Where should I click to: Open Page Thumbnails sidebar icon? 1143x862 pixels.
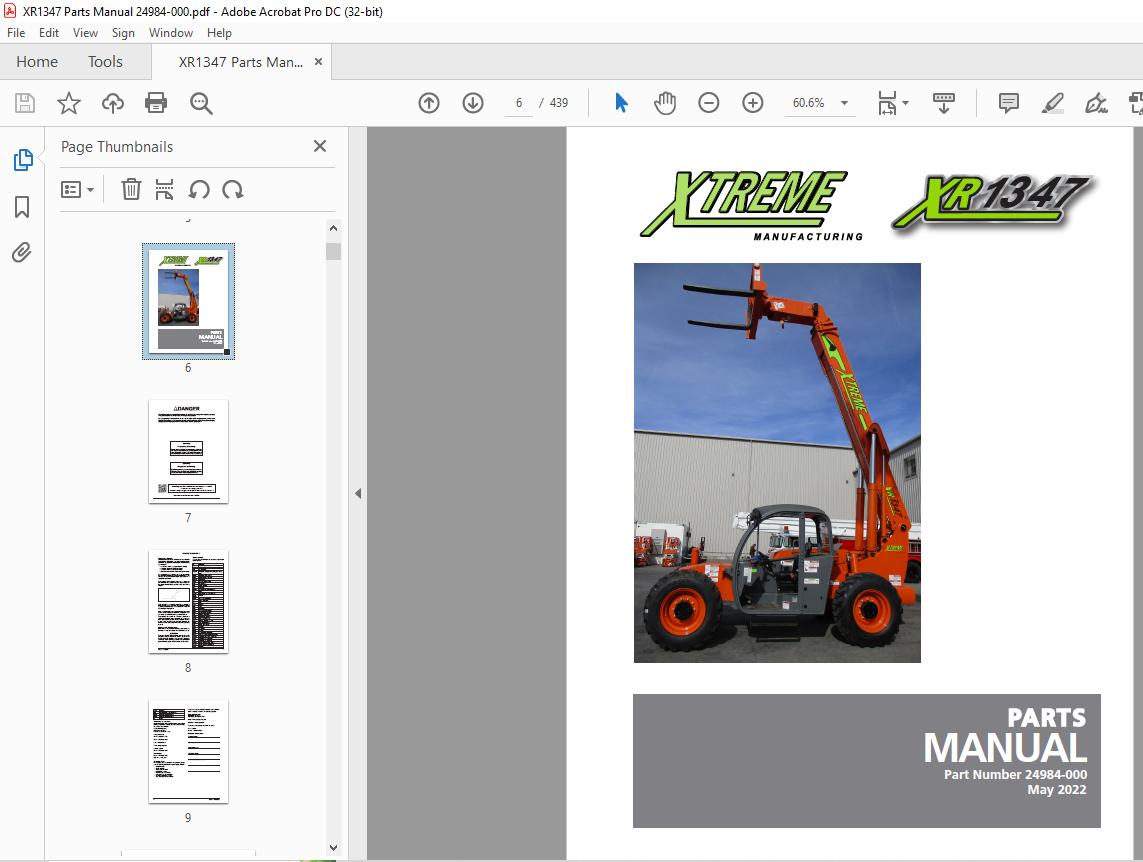[23, 160]
